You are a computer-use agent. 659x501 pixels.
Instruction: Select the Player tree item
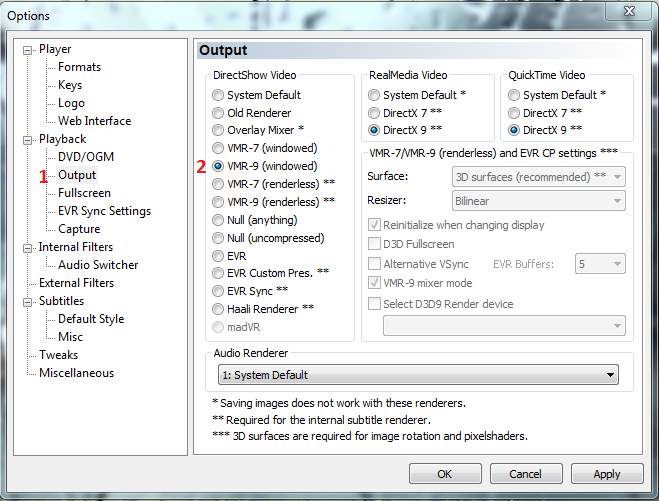pos(55,49)
